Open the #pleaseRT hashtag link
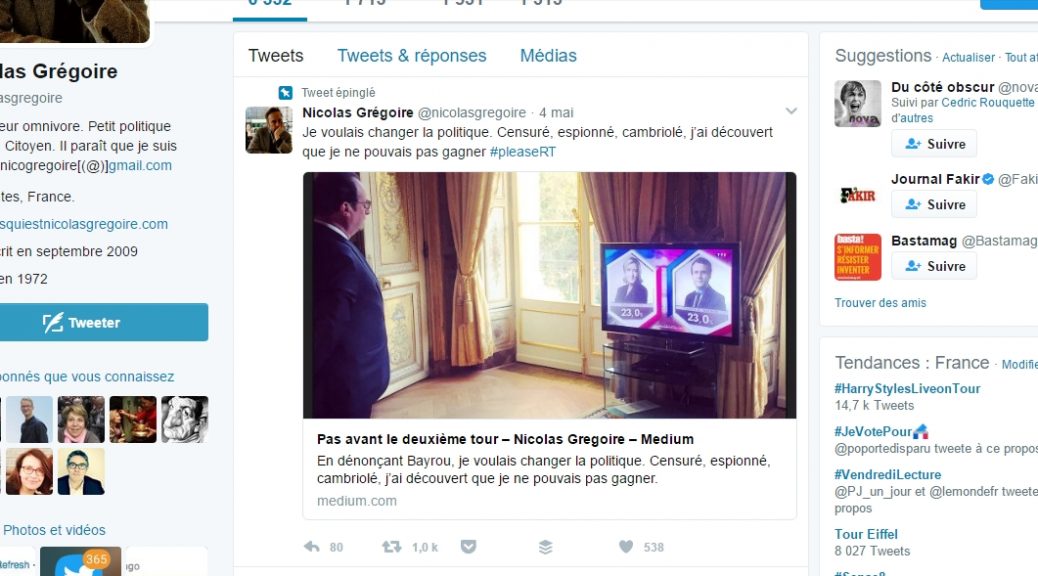This screenshot has width=1038, height=576. [523, 152]
